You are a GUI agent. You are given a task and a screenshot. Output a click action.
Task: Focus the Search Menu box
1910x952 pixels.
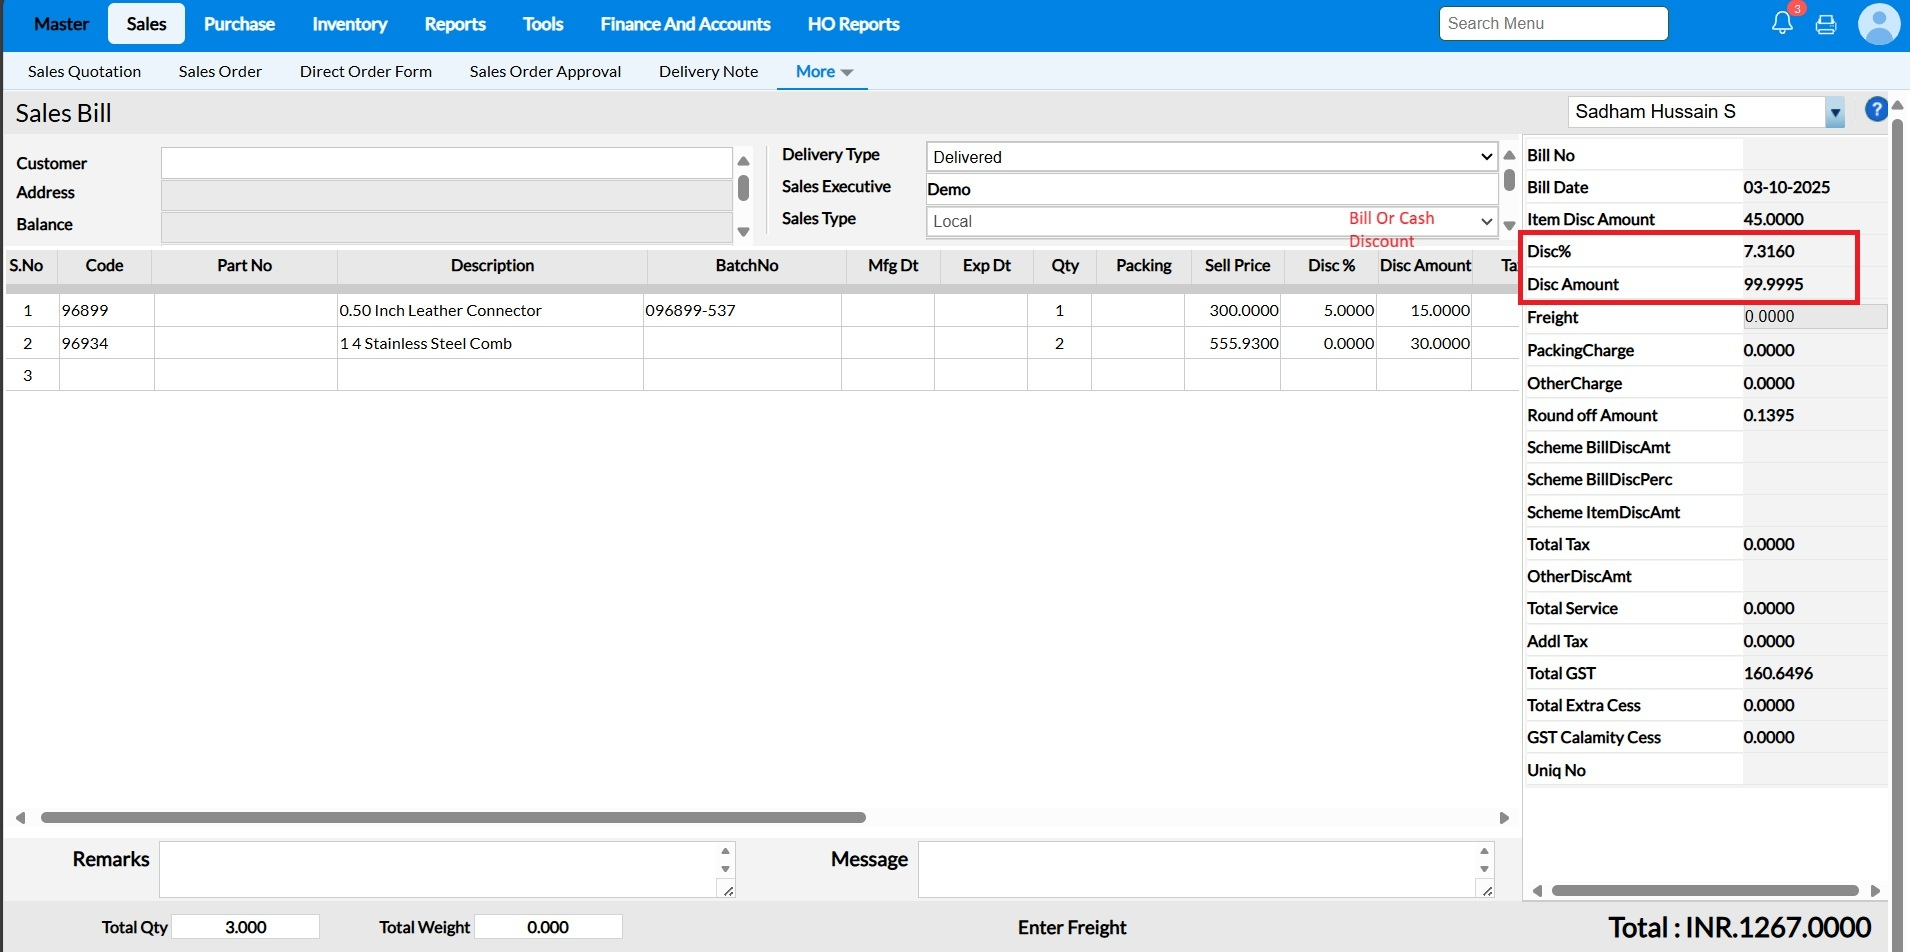(1553, 24)
